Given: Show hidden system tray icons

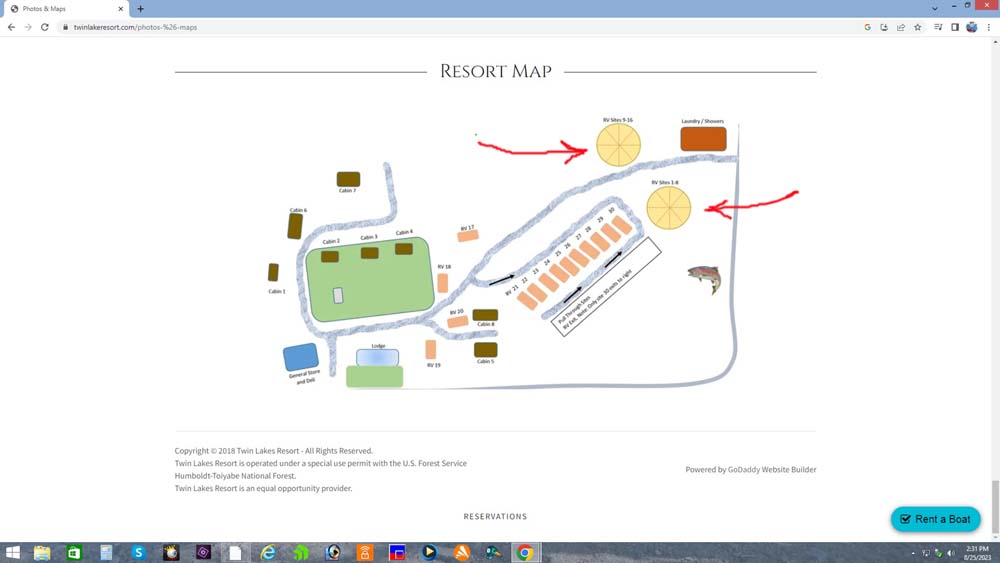Looking at the screenshot, I should point(913,552).
